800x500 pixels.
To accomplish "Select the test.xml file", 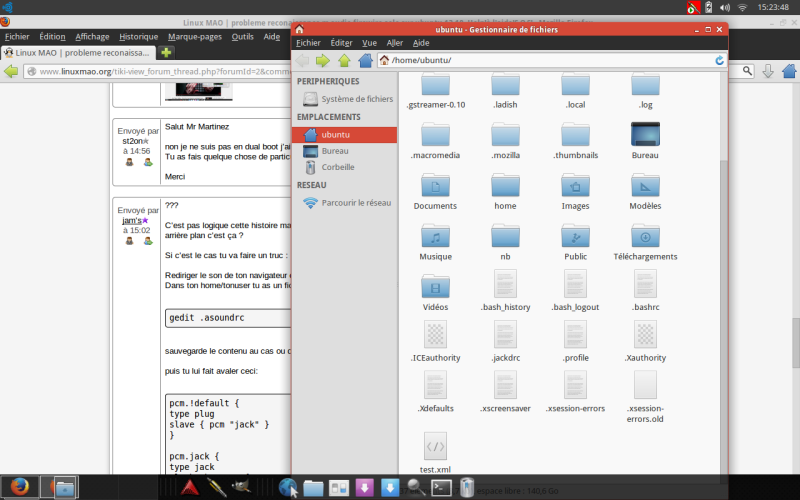I will (x=435, y=453).
